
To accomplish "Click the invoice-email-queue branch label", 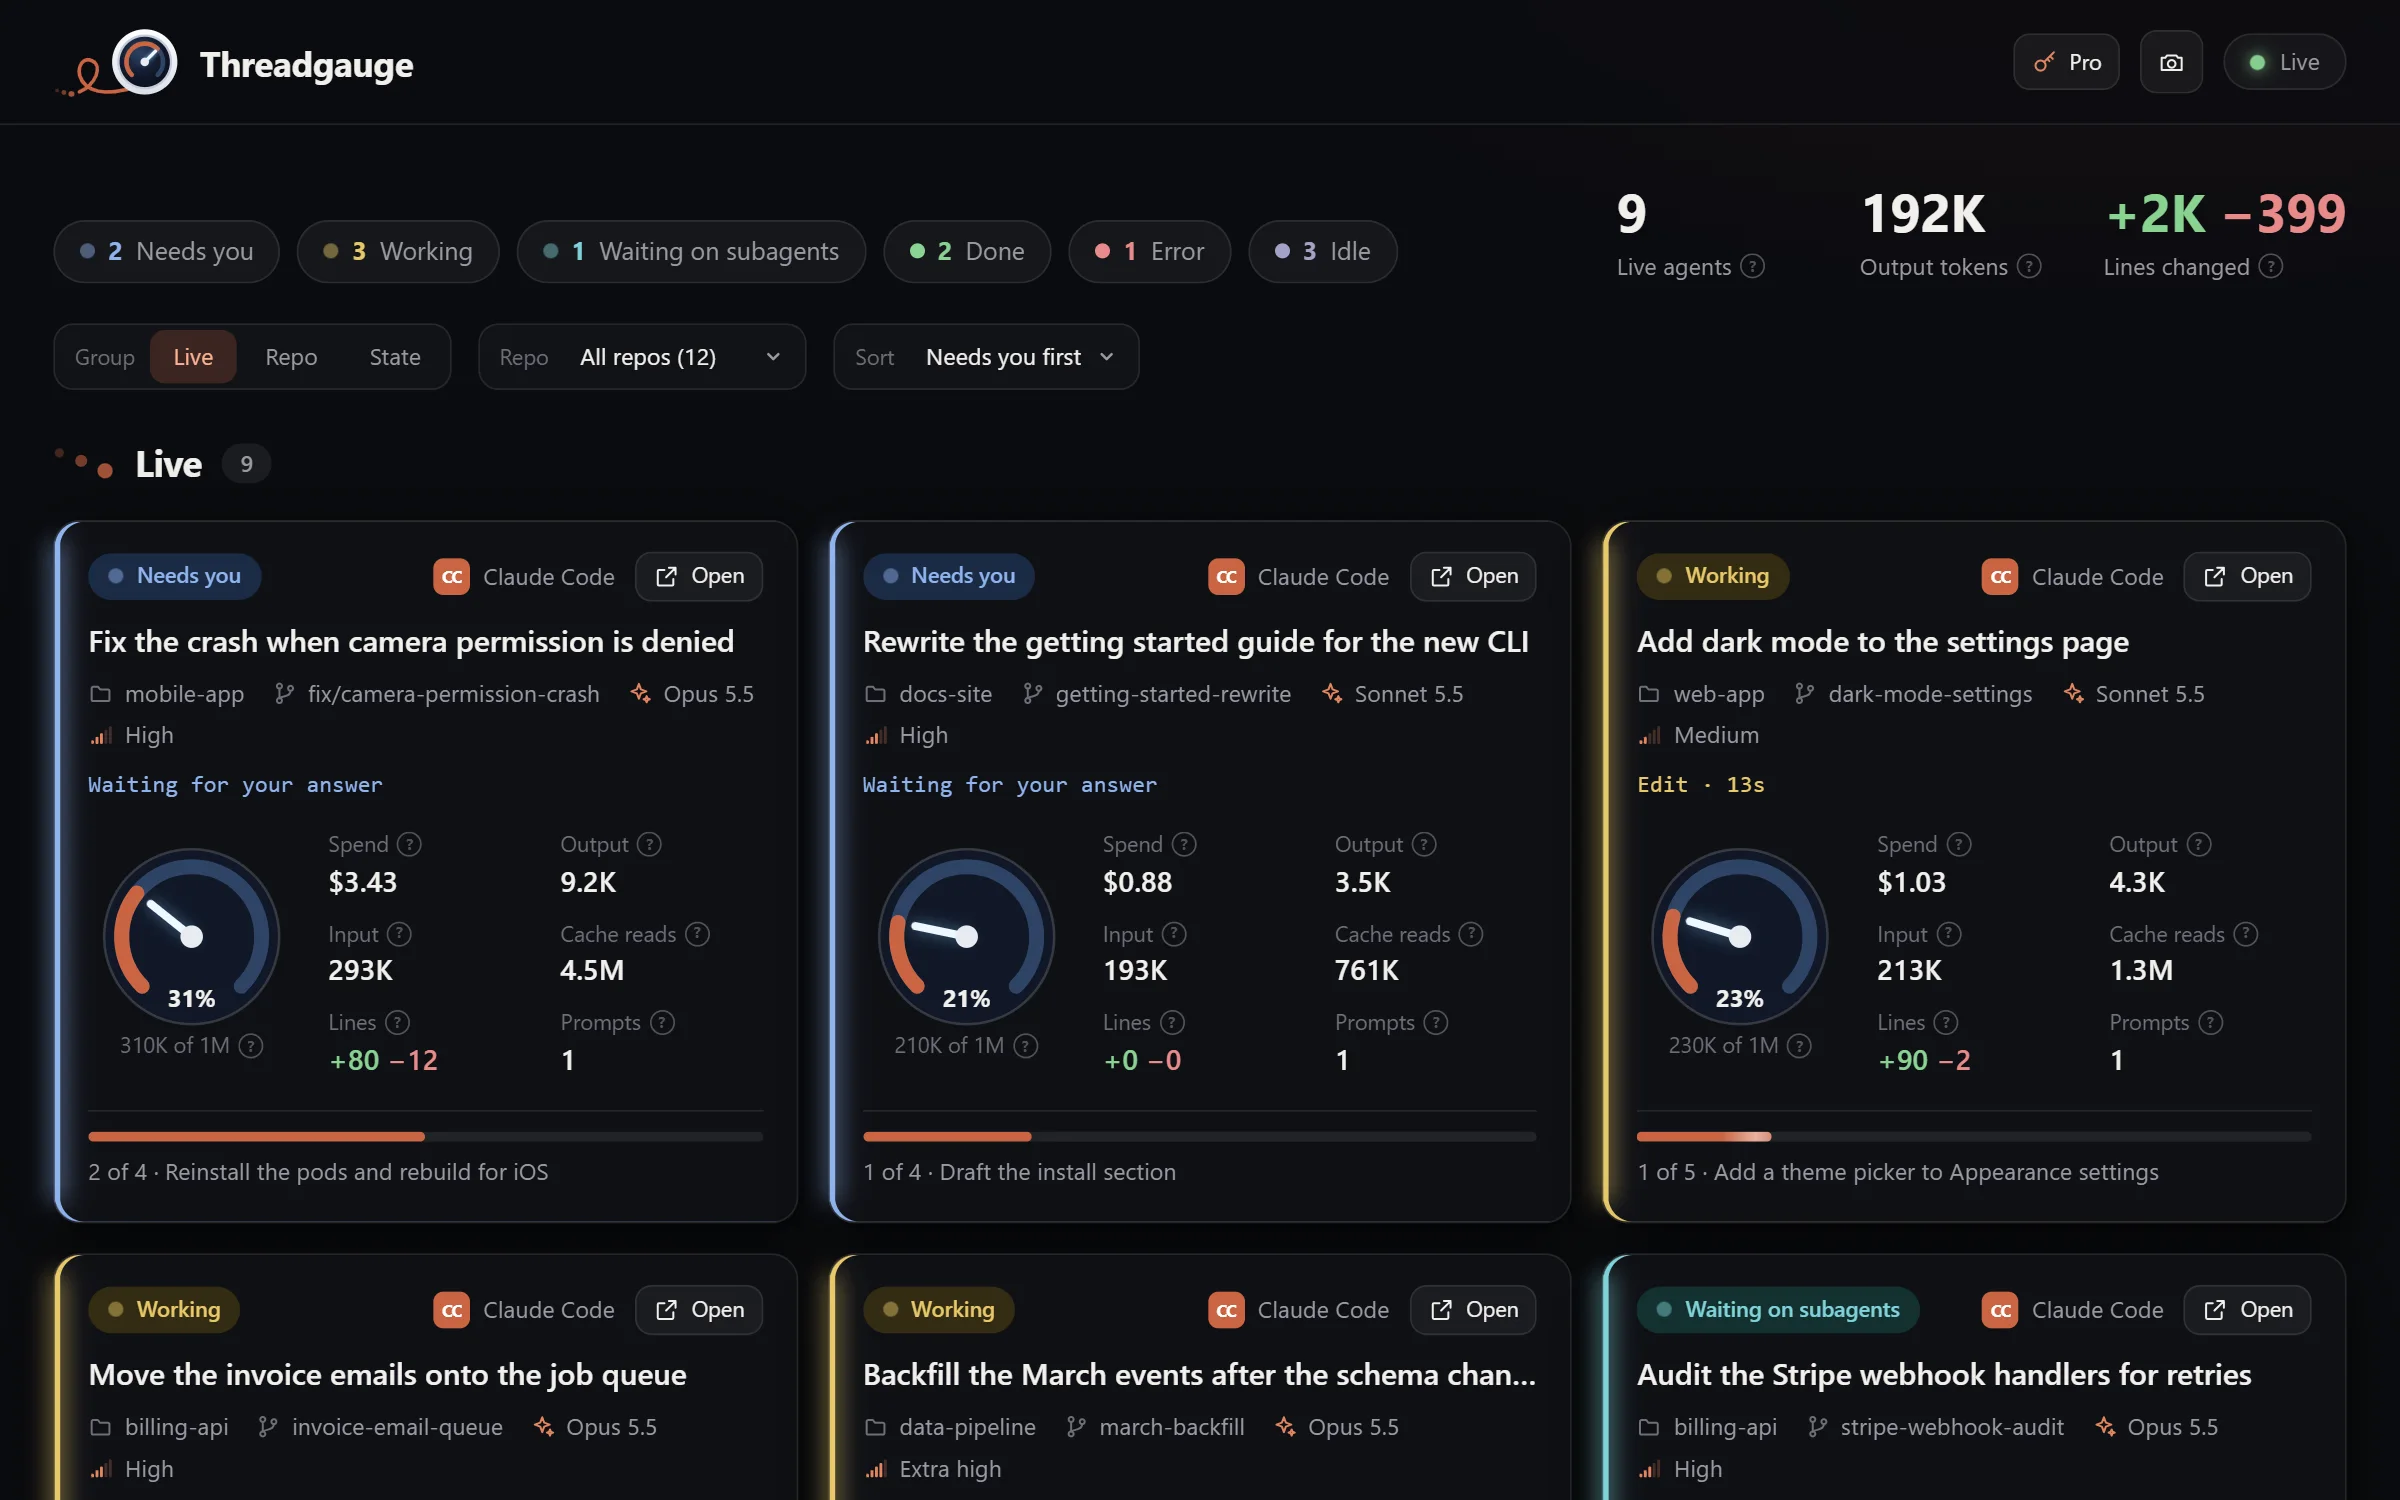I will (397, 1427).
